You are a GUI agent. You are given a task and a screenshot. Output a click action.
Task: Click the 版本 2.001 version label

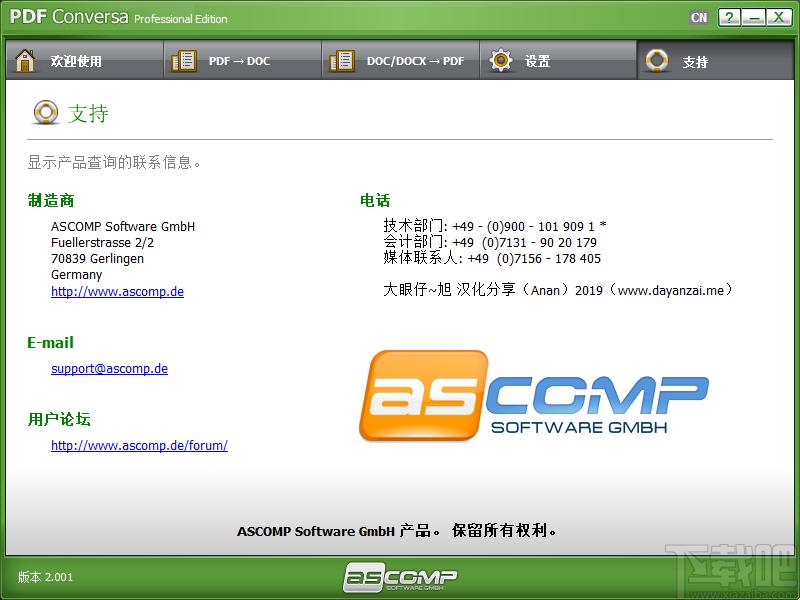click(45, 577)
